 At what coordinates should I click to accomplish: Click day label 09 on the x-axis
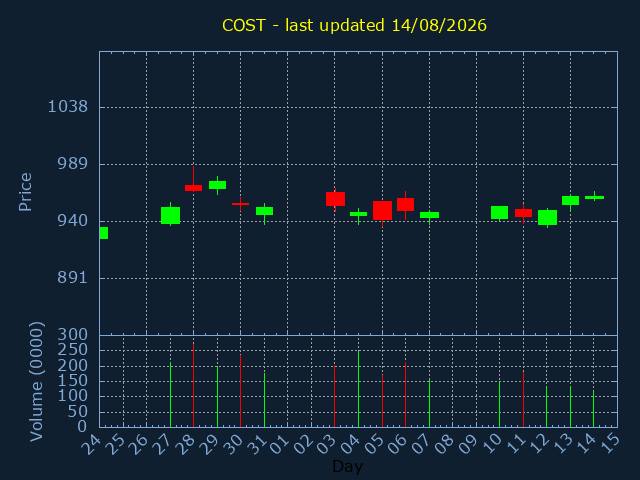pos(468,444)
